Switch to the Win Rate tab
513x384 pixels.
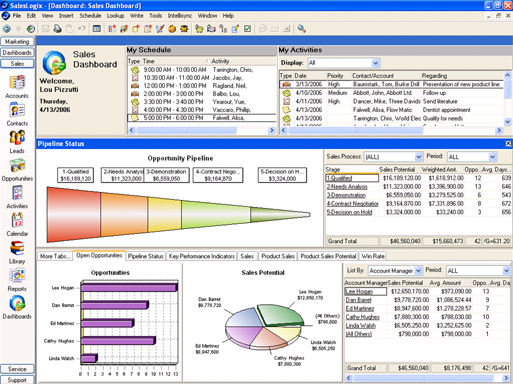coord(373,256)
